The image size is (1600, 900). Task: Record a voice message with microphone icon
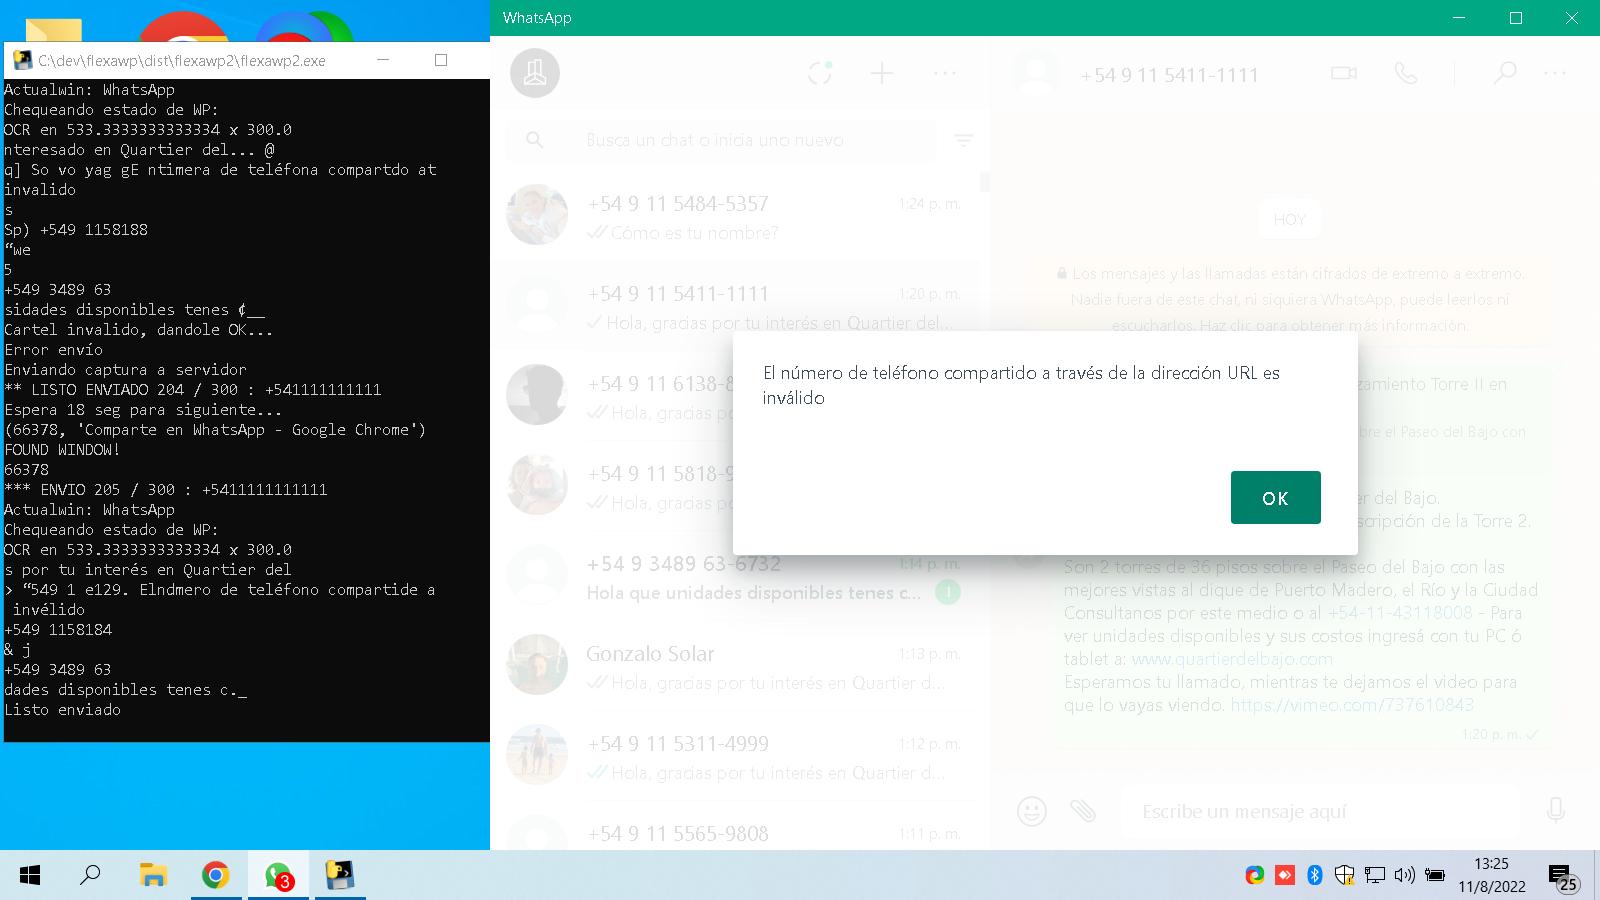[x=1556, y=810]
